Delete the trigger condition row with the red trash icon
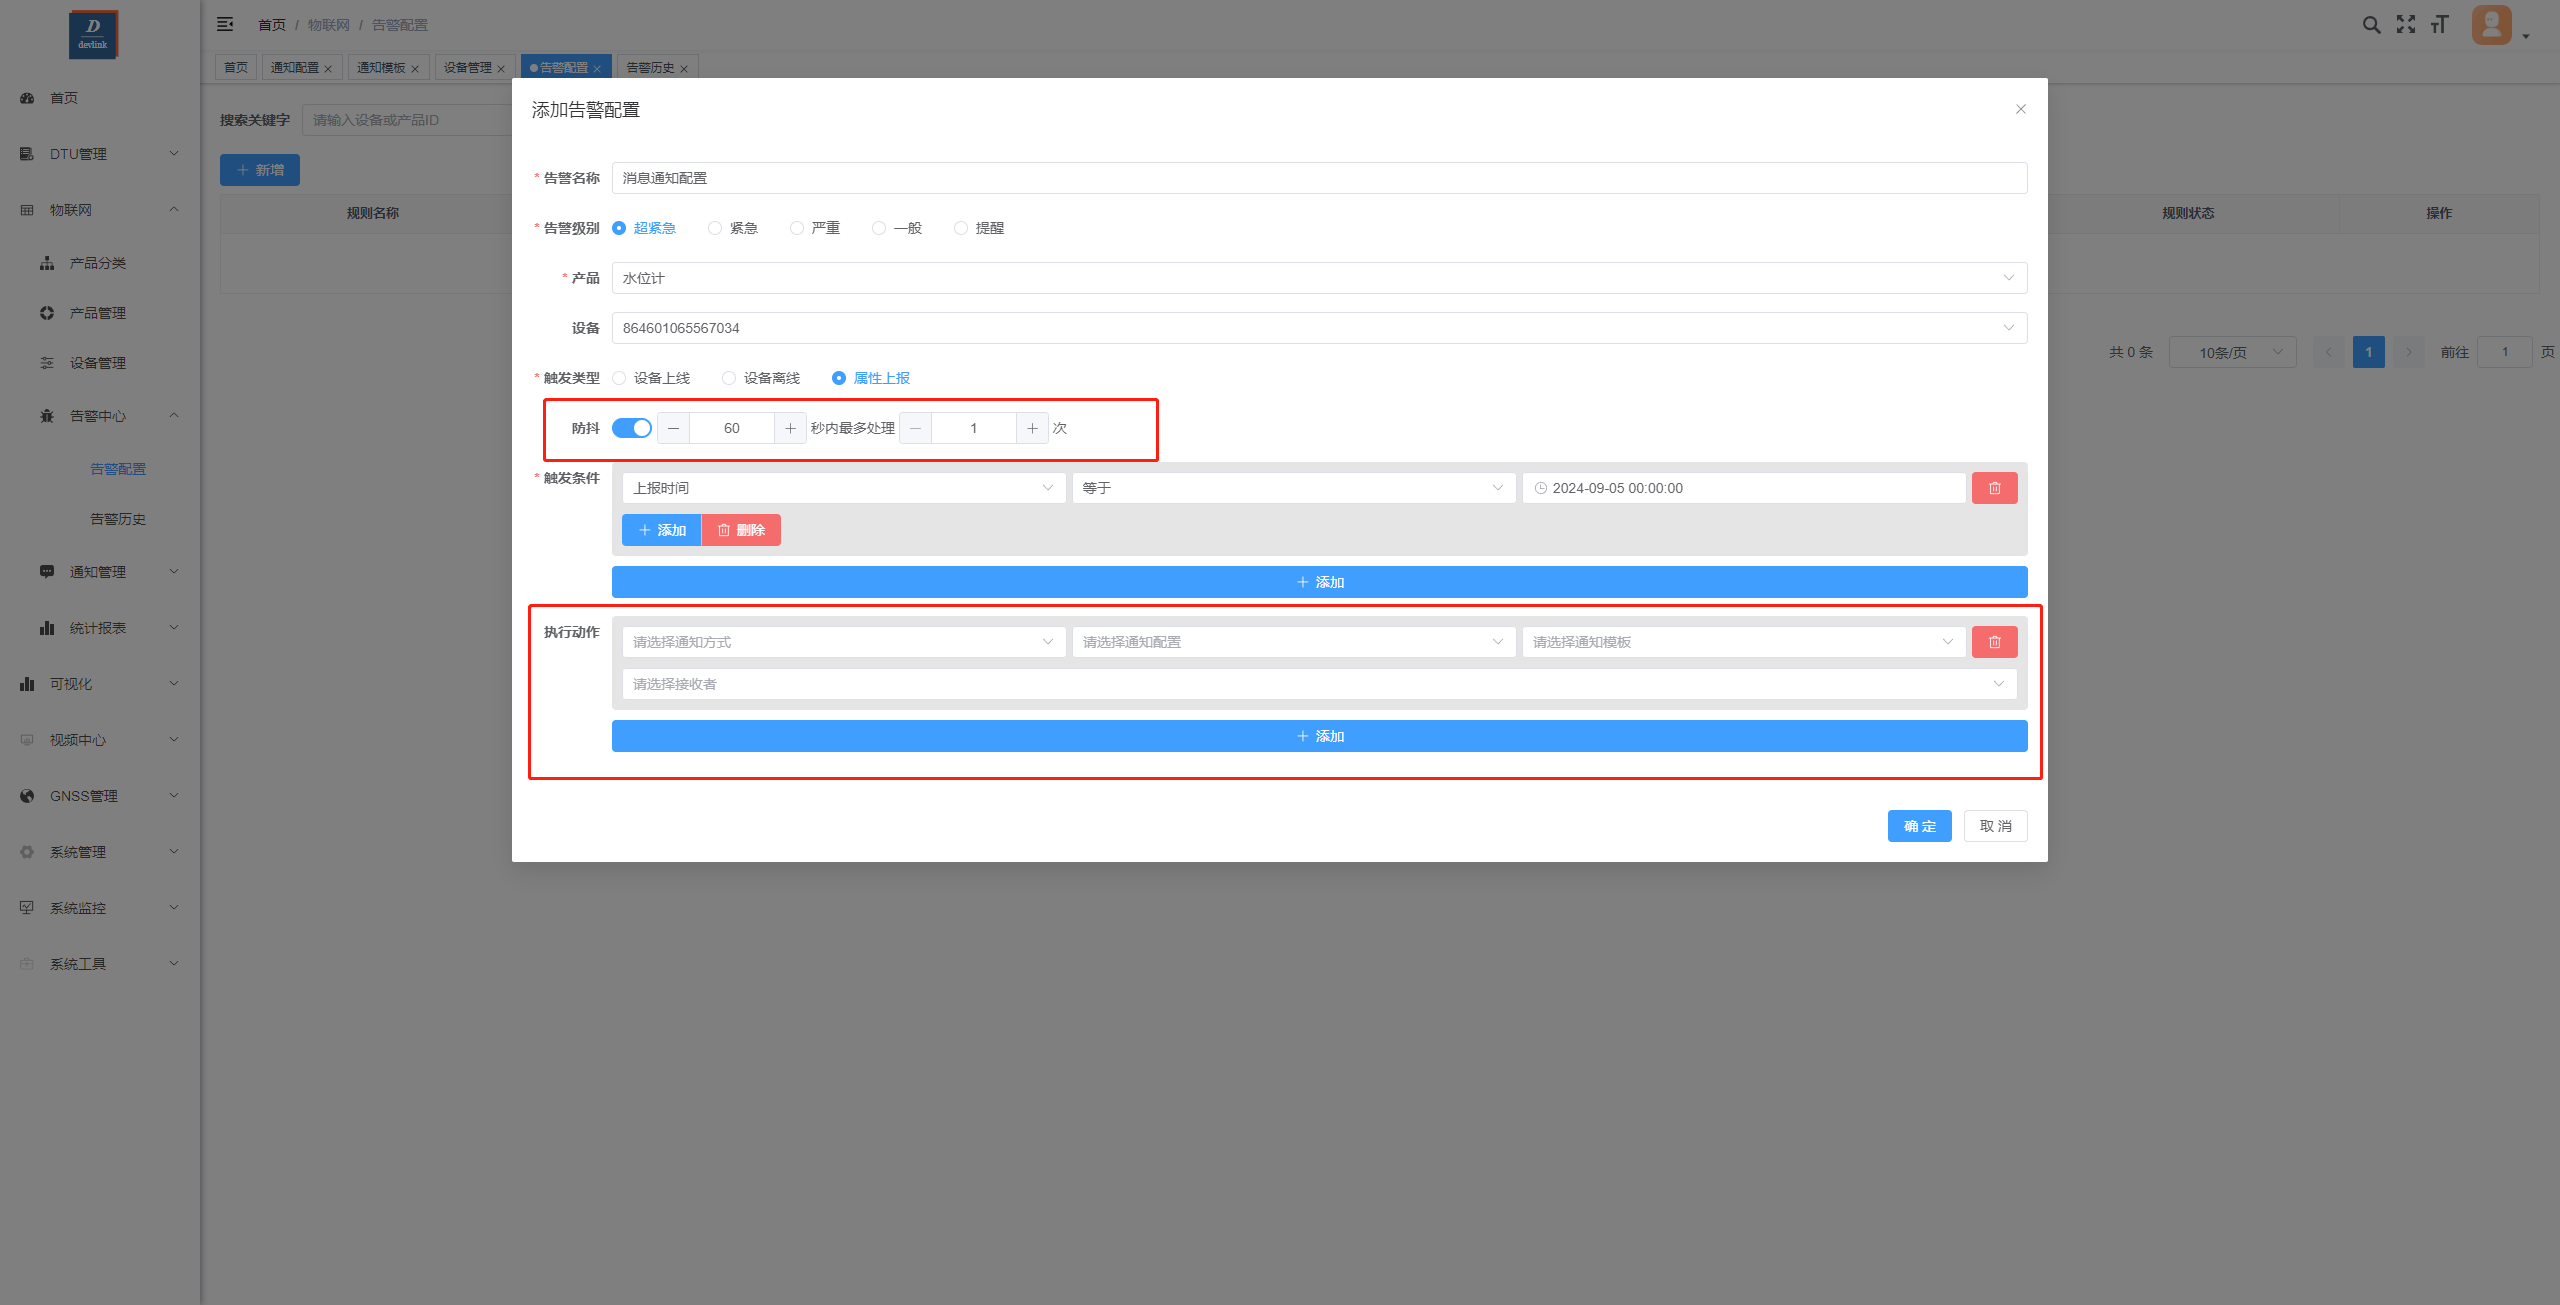The width and height of the screenshot is (2560, 1305). (x=1994, y=488)
